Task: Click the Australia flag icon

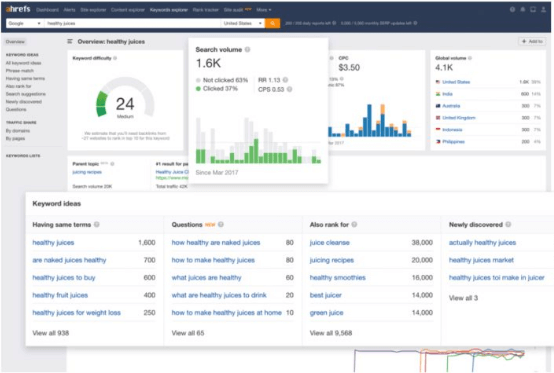Action: tap(438, 106)
